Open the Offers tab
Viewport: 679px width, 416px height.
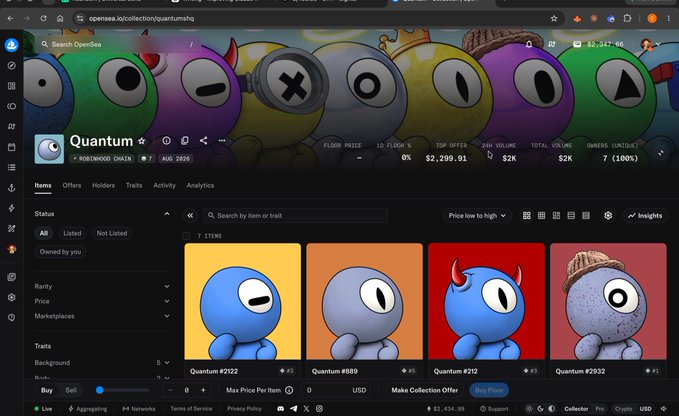(71, 185)
